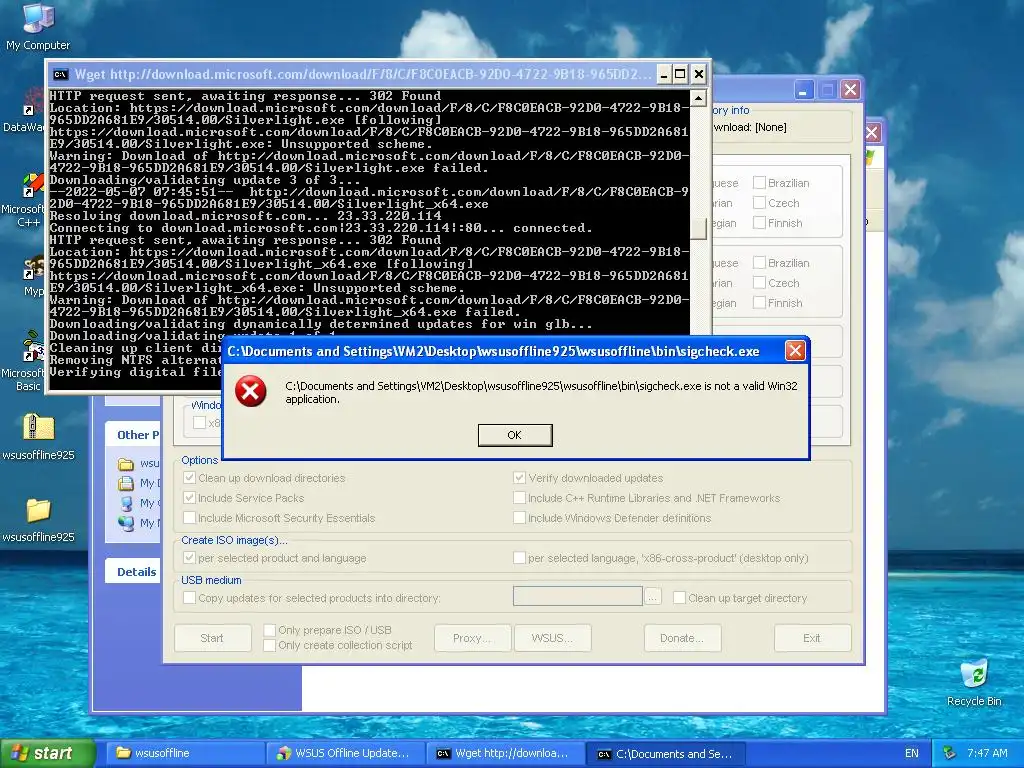This screenshot has width=1024, height=768.
Task: Open the Recycle Bin icon
Action: pos(974,683)
